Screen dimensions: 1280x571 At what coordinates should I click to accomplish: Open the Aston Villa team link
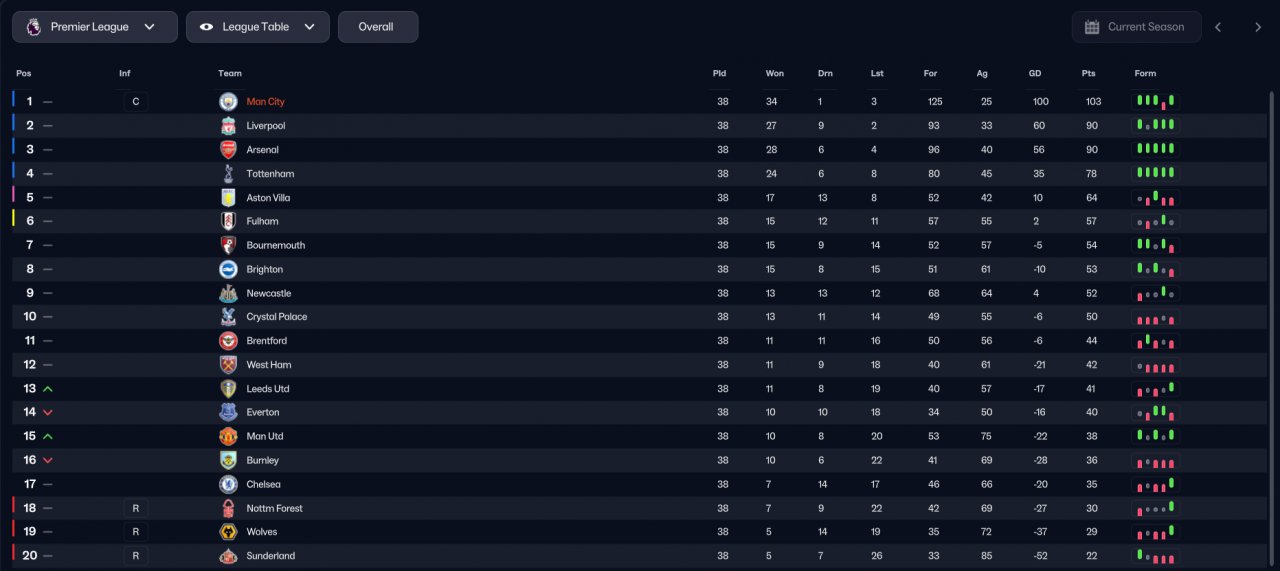[268, 198]
